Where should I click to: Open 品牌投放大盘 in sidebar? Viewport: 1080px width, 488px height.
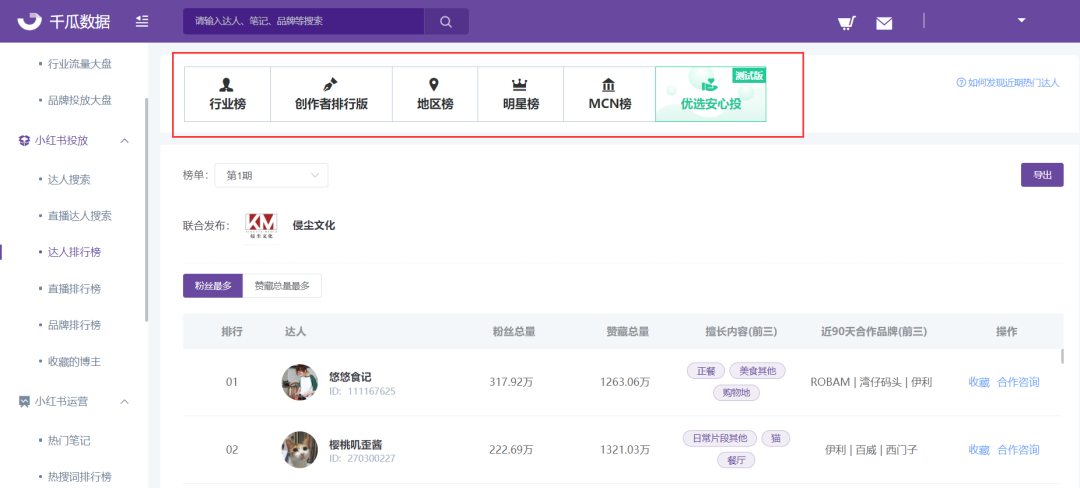[x=79, y=100]
